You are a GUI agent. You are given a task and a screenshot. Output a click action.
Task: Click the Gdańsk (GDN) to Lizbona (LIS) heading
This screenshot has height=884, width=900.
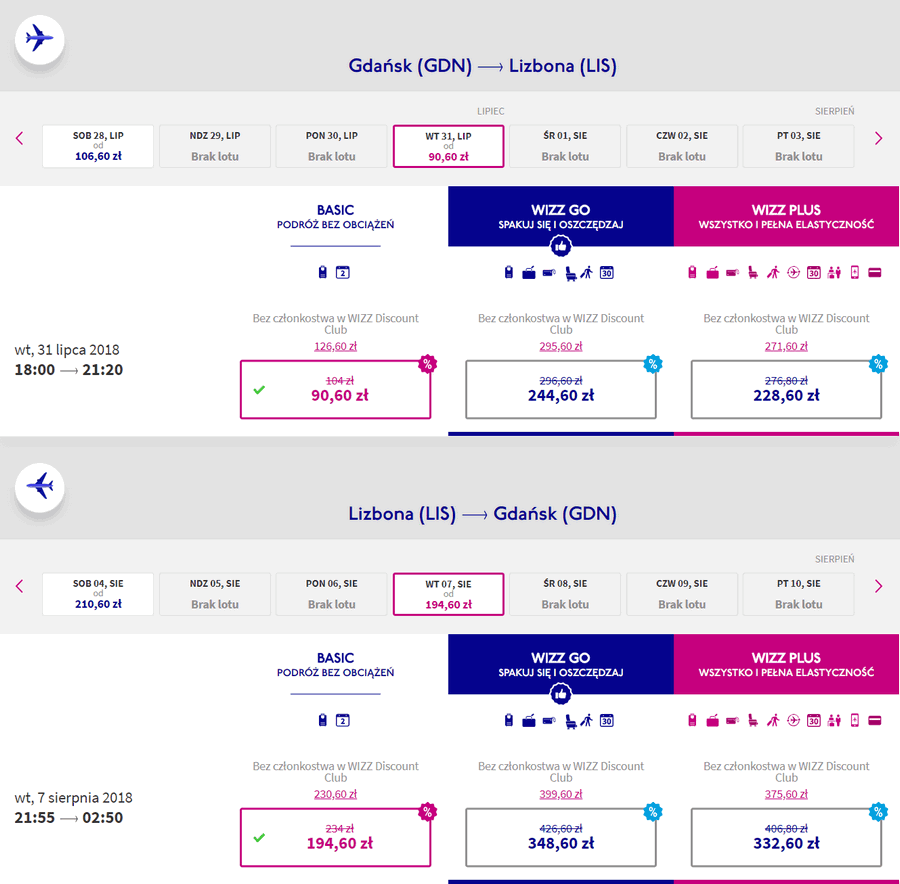click(482, 66)
